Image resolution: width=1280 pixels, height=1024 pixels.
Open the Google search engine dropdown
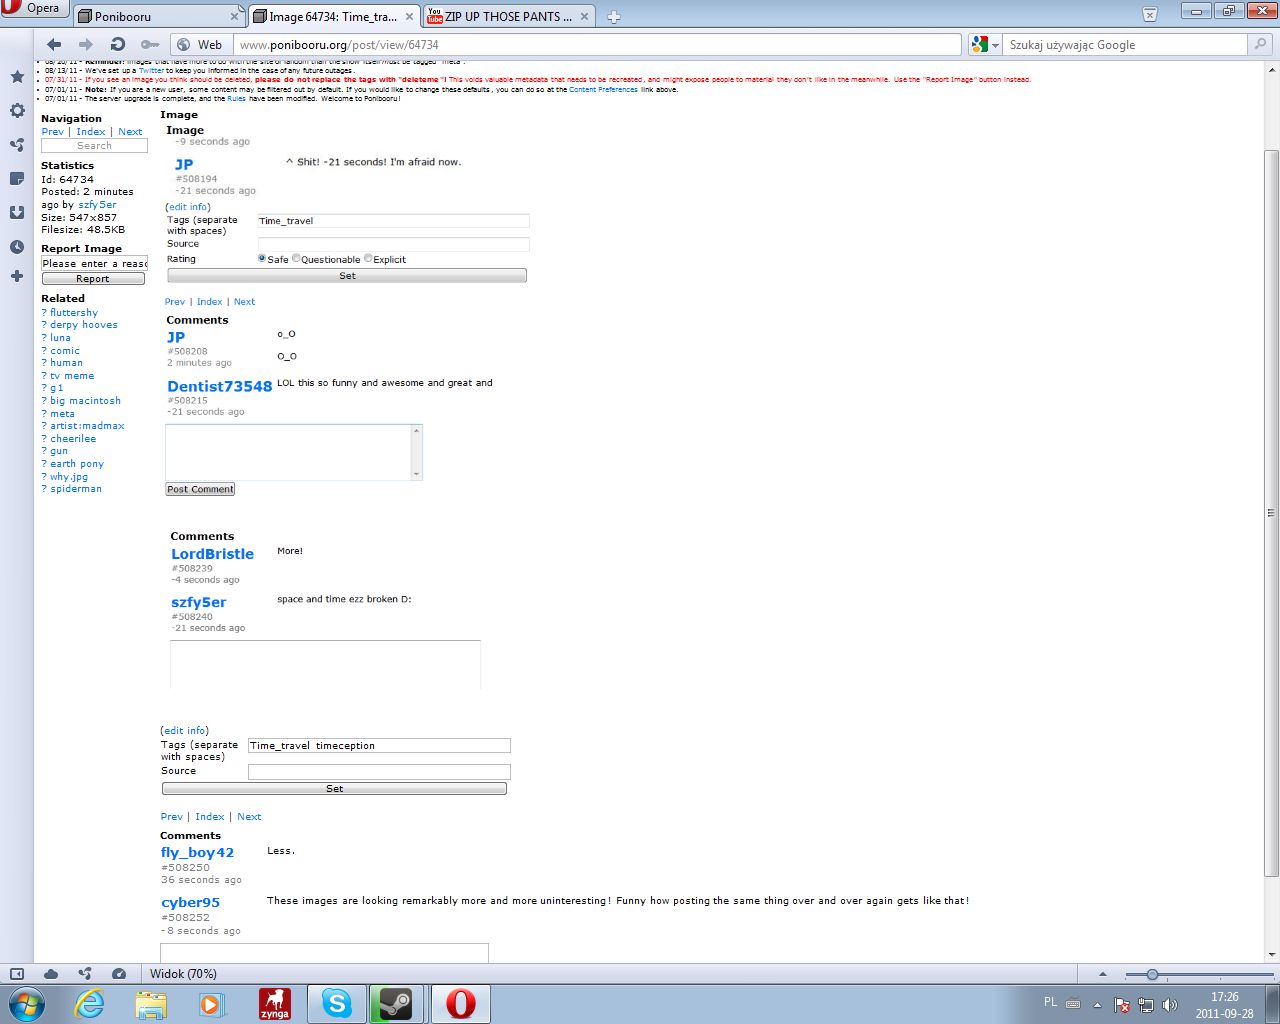(986, 44)
